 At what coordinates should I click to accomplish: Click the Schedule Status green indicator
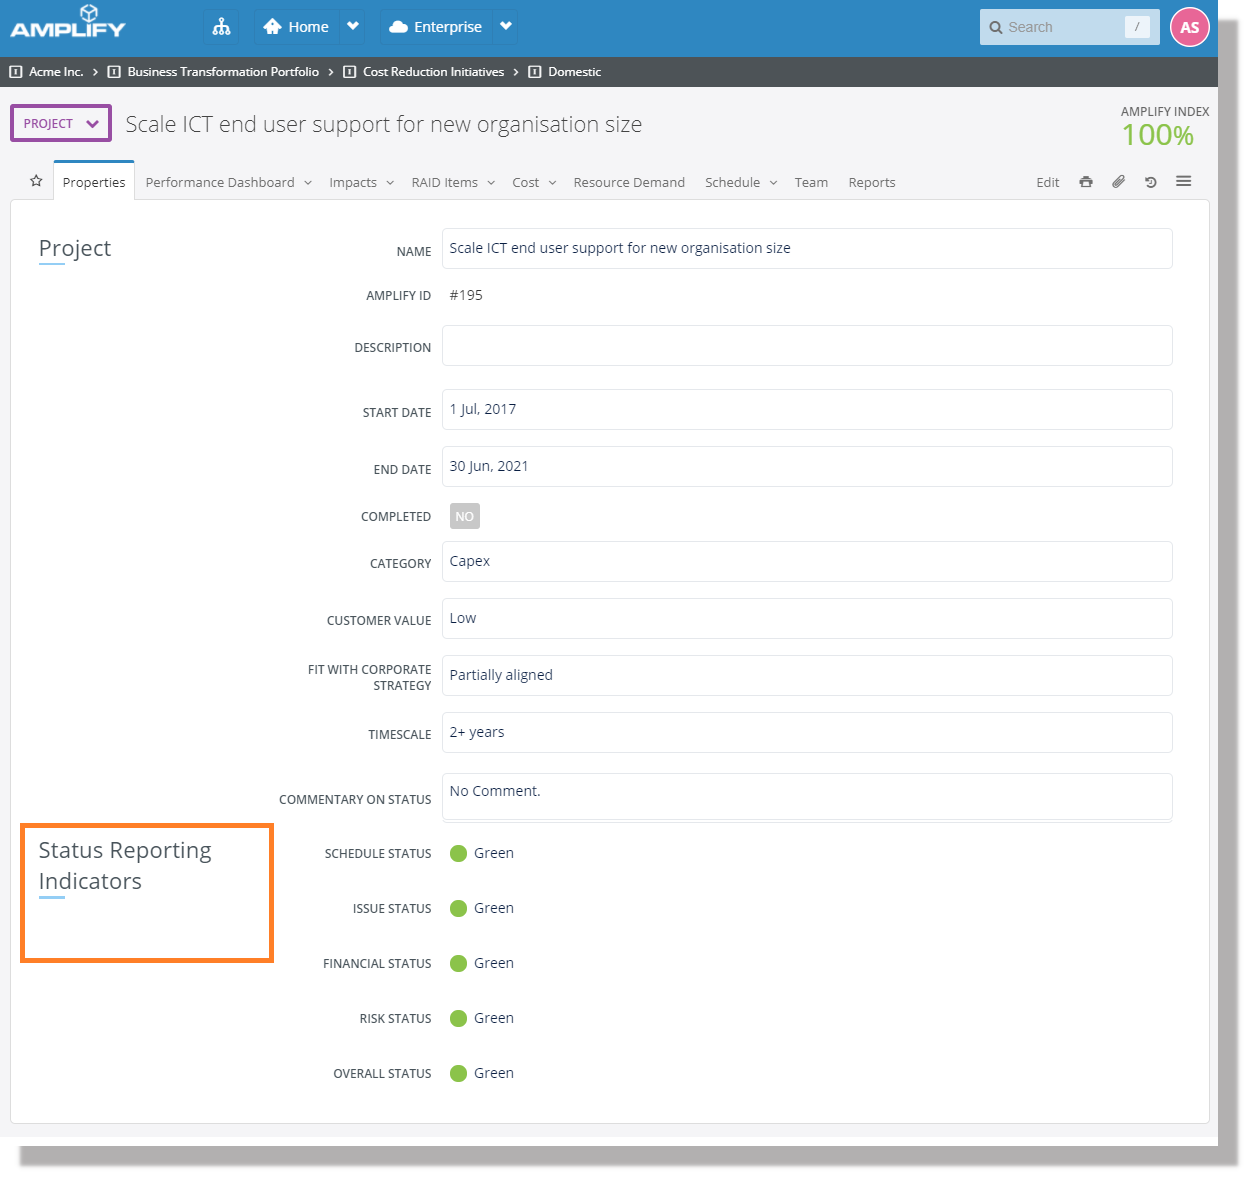tap(459, 853)
